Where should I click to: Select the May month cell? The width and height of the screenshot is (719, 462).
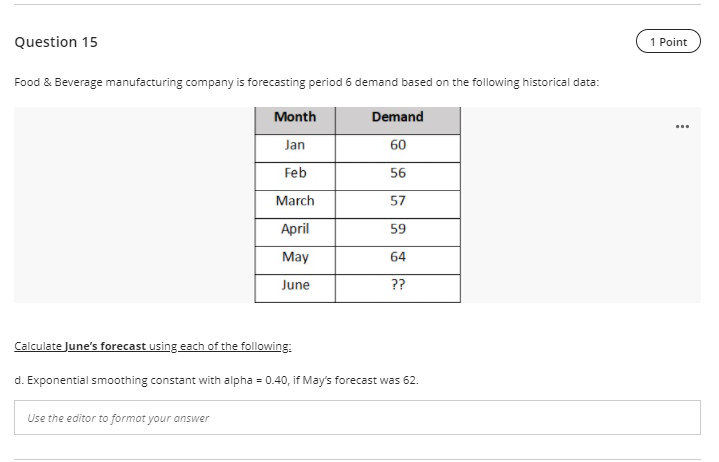click(295, 260)
